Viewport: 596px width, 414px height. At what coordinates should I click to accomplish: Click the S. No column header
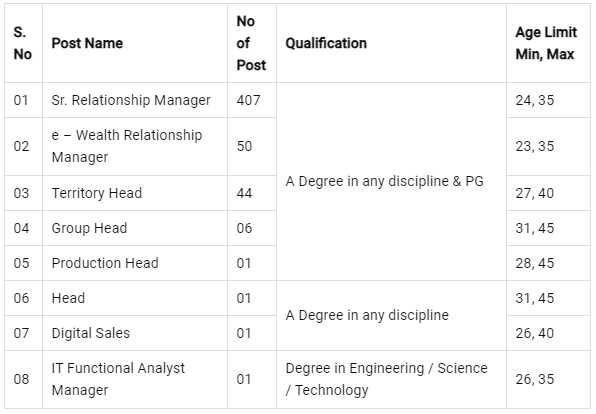point(24,43)
